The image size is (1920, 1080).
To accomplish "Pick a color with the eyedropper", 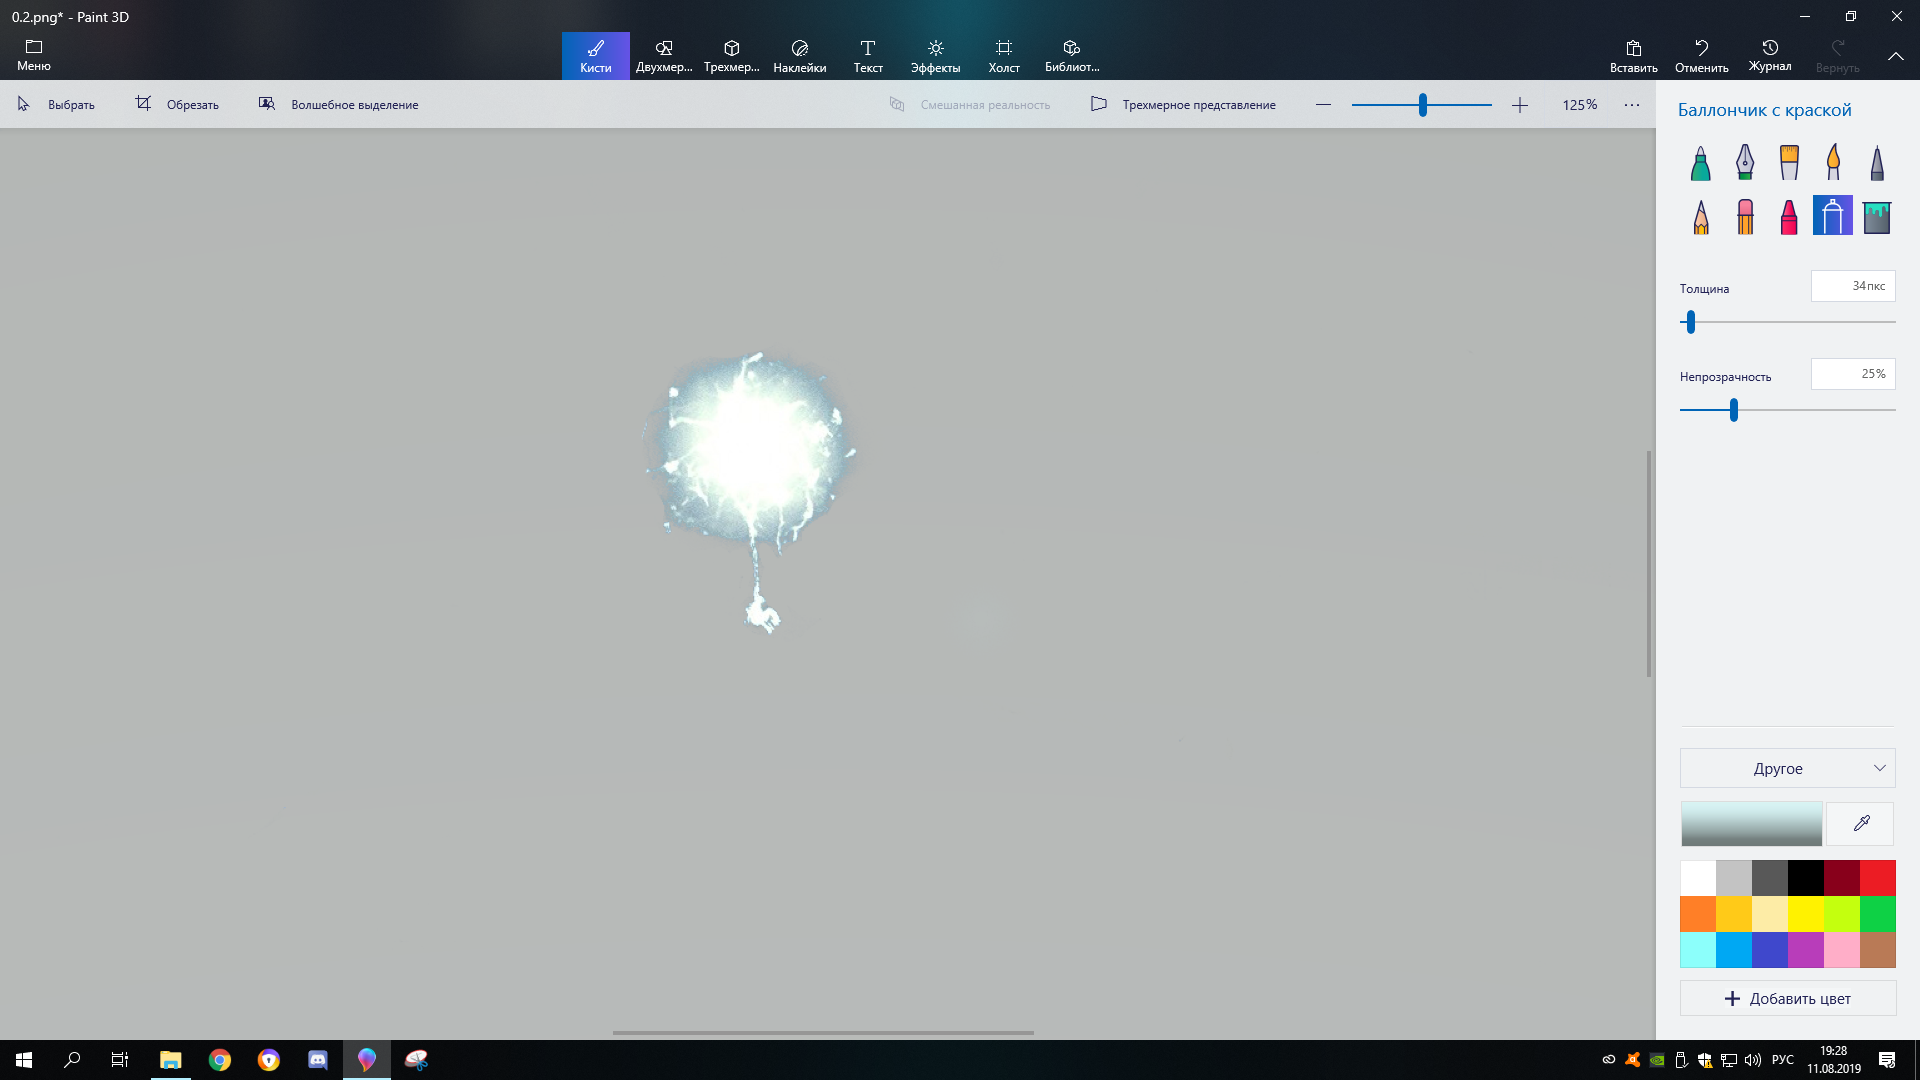I will pos(1861,824).
